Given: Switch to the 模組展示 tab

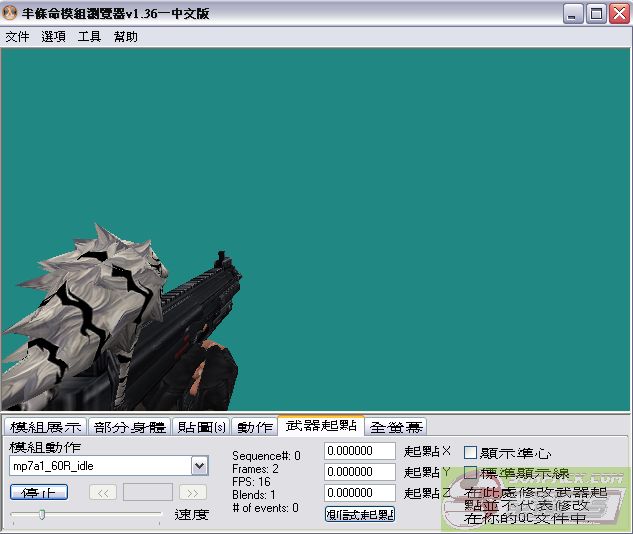Looking at the screenshot, I should click(x=45, y=427).
